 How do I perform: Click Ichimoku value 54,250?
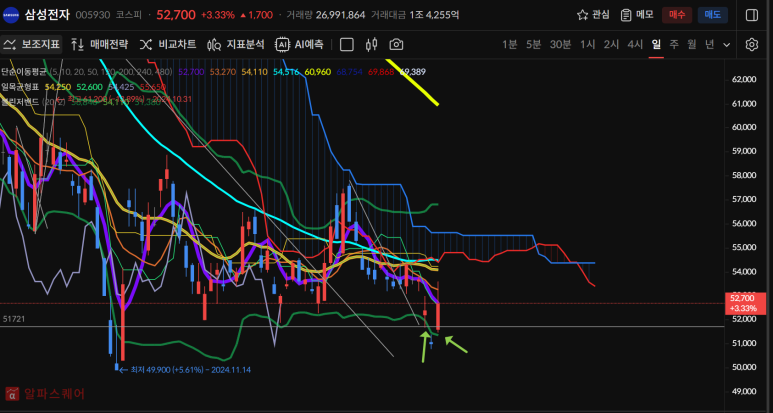[x=58, y=87]
